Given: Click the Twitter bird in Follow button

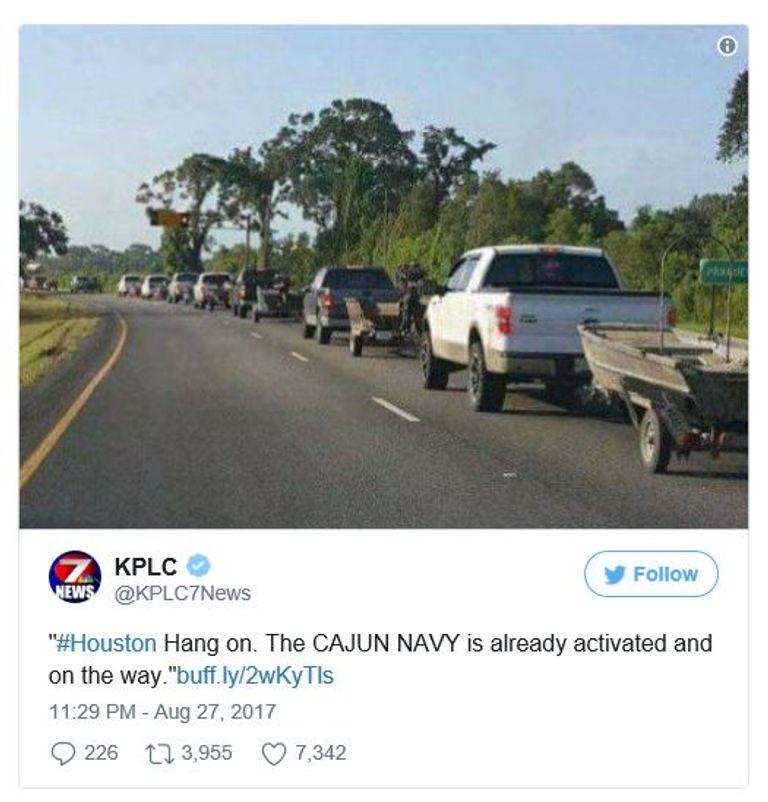Looking at the screenshot, I should 614,574.
